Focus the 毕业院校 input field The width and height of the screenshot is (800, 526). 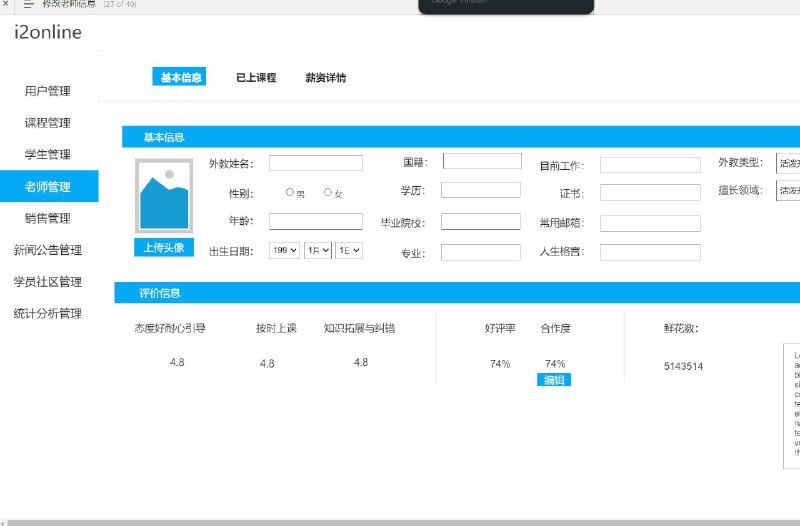(481, 222)
